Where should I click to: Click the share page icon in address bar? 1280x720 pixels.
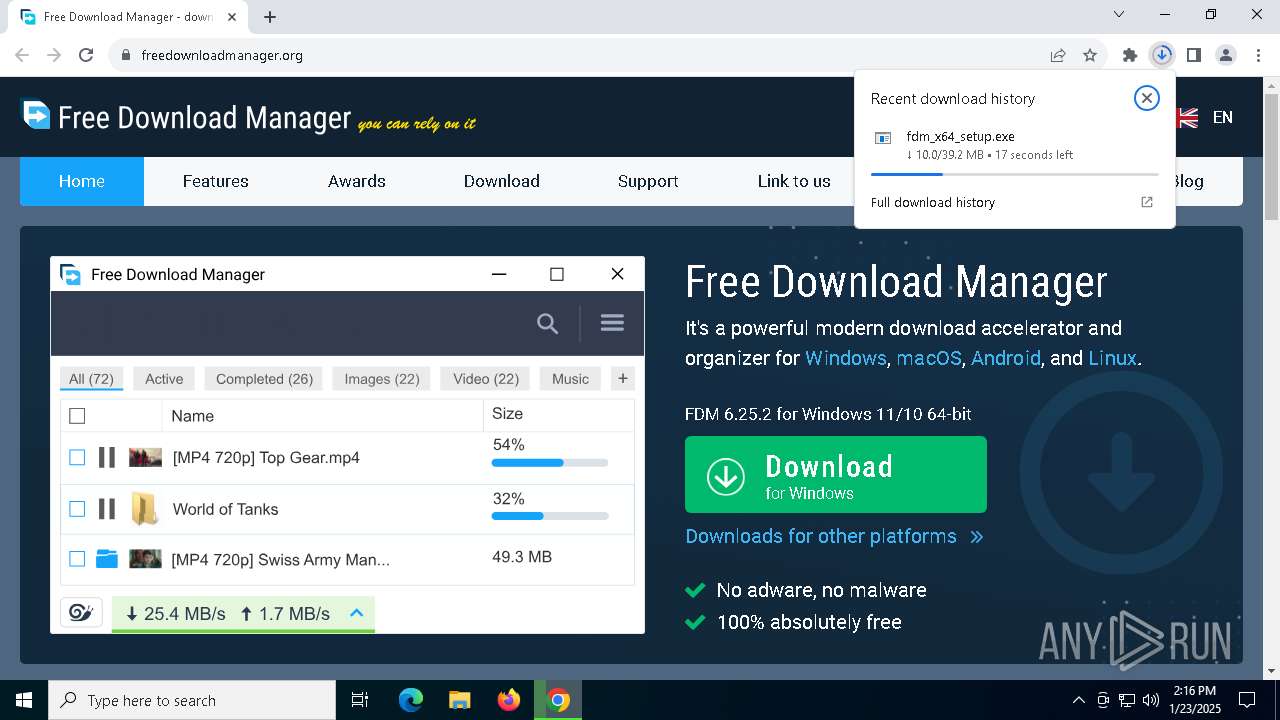click(x=1058, y=55)
